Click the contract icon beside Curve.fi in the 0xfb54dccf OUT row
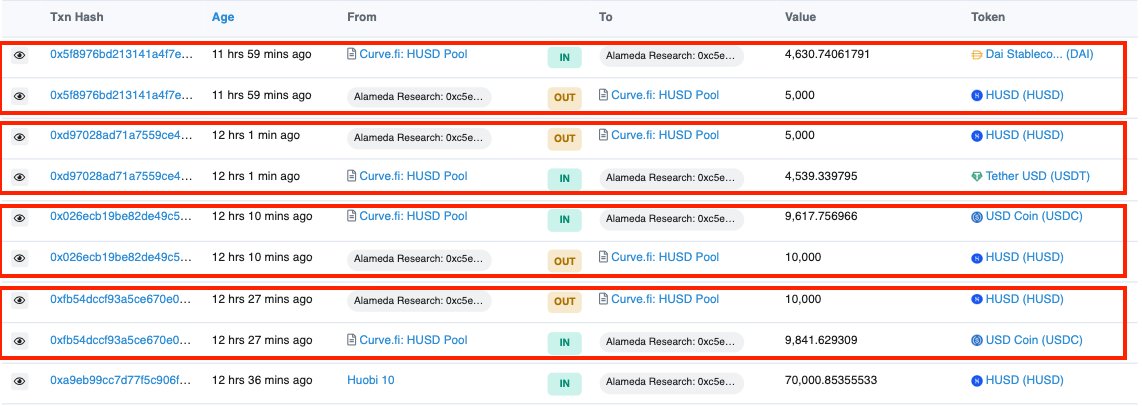This screenshot has height=406, width=1142. (603, 299)
